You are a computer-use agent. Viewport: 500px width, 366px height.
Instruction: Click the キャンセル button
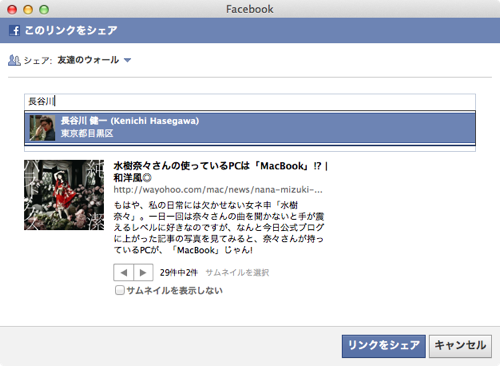(x=460, y=346)
